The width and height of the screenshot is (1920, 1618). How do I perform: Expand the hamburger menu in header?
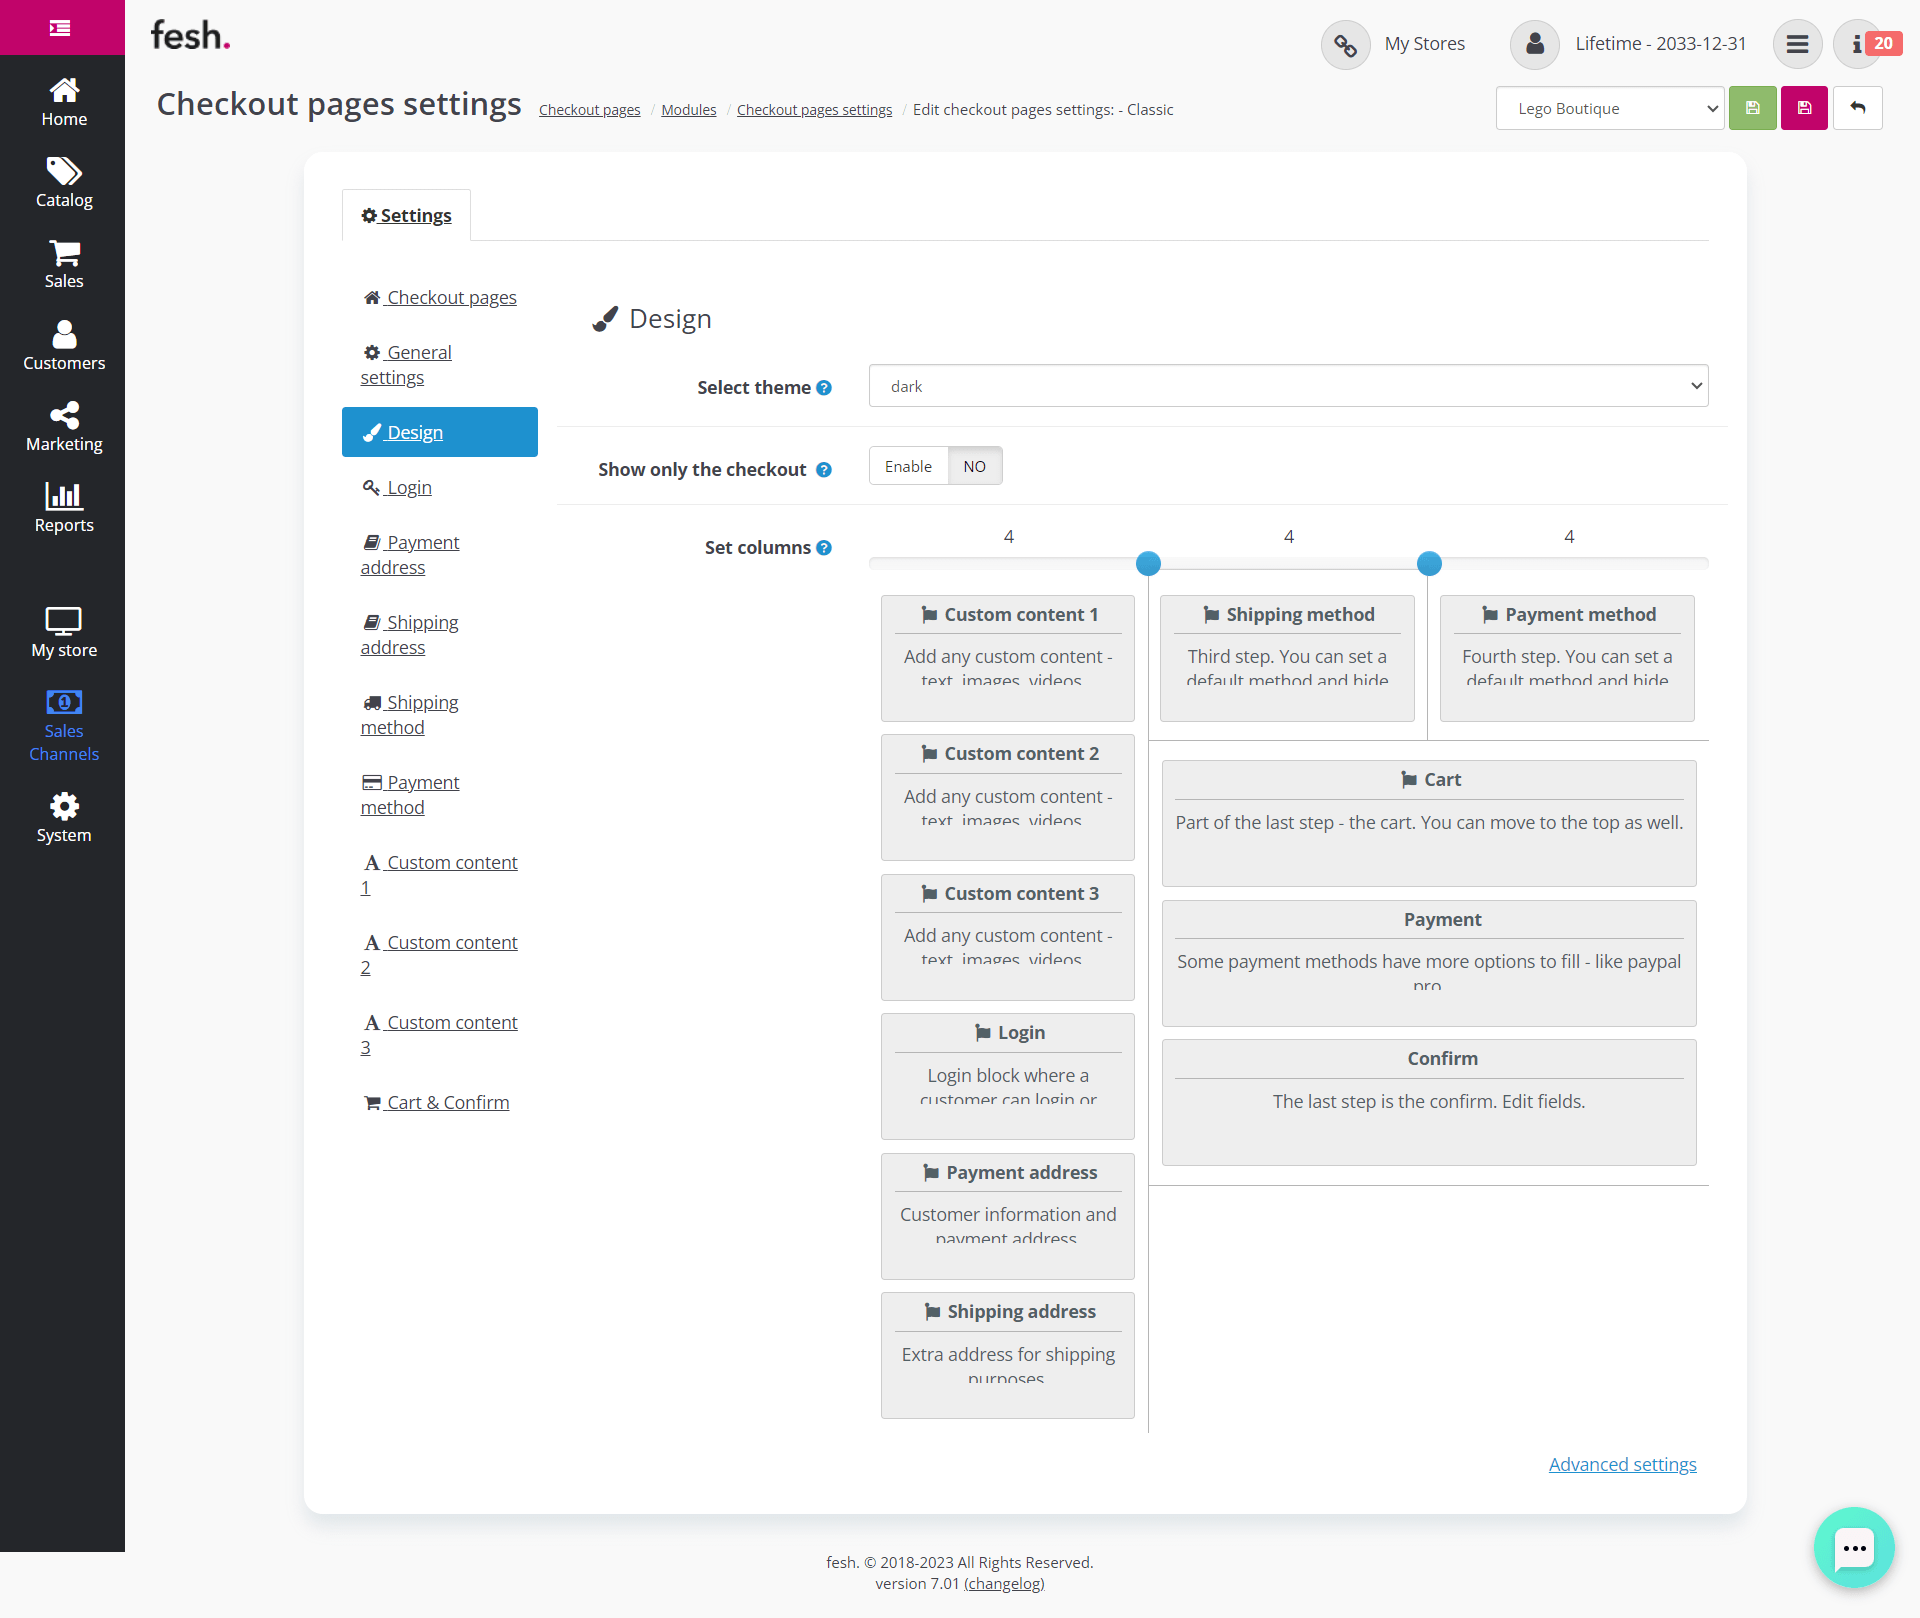pos(1797,44)
